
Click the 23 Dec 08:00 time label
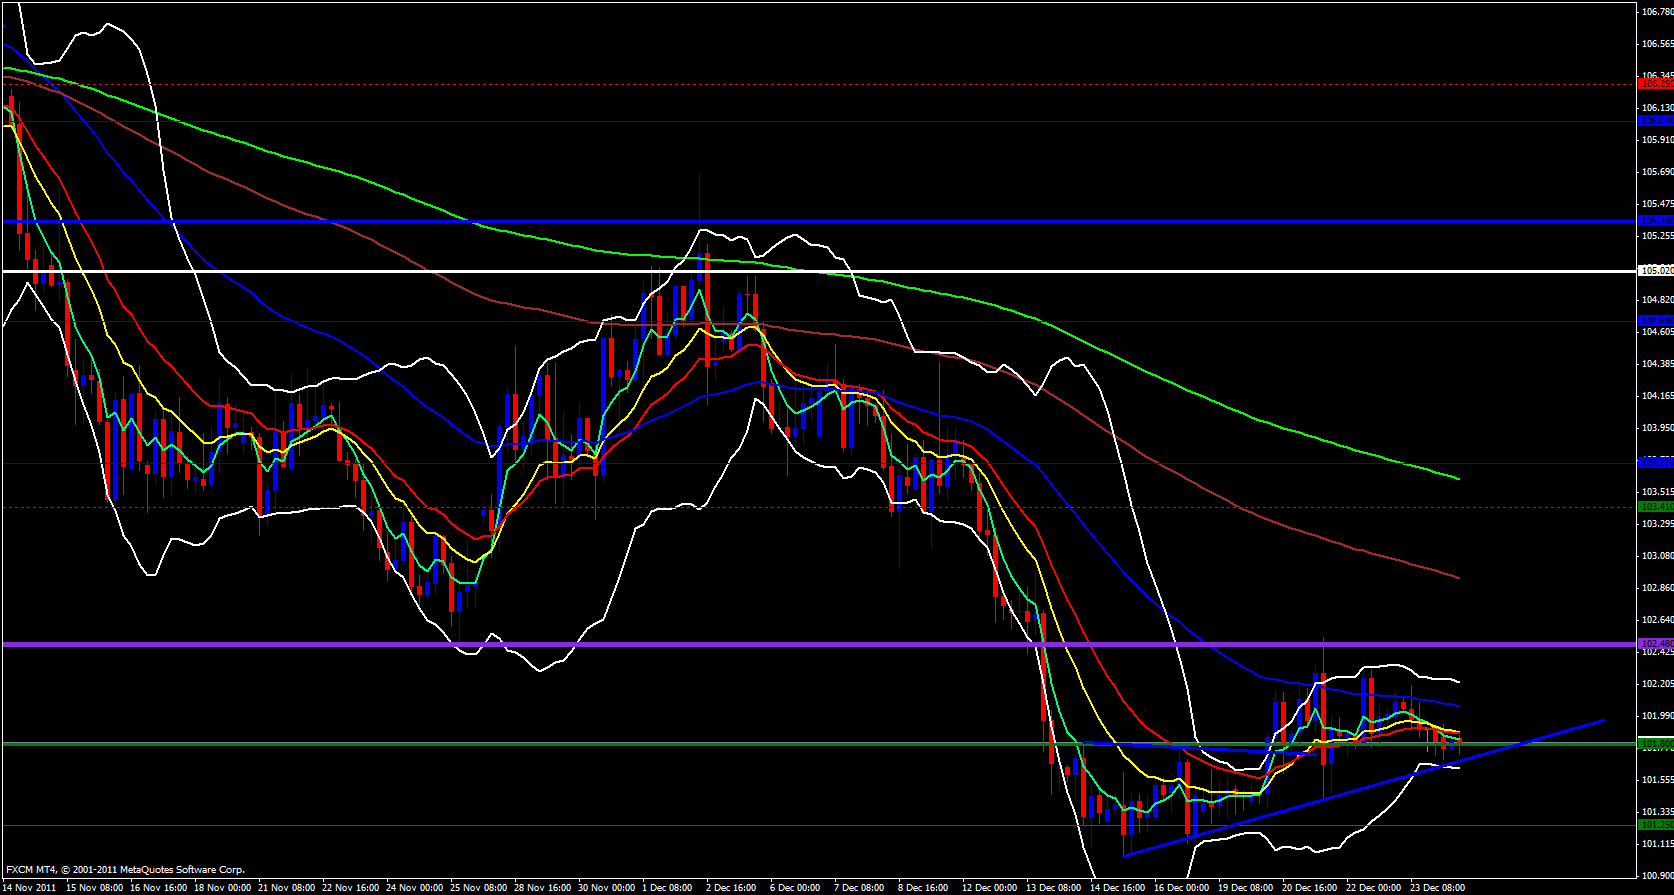1439,887
